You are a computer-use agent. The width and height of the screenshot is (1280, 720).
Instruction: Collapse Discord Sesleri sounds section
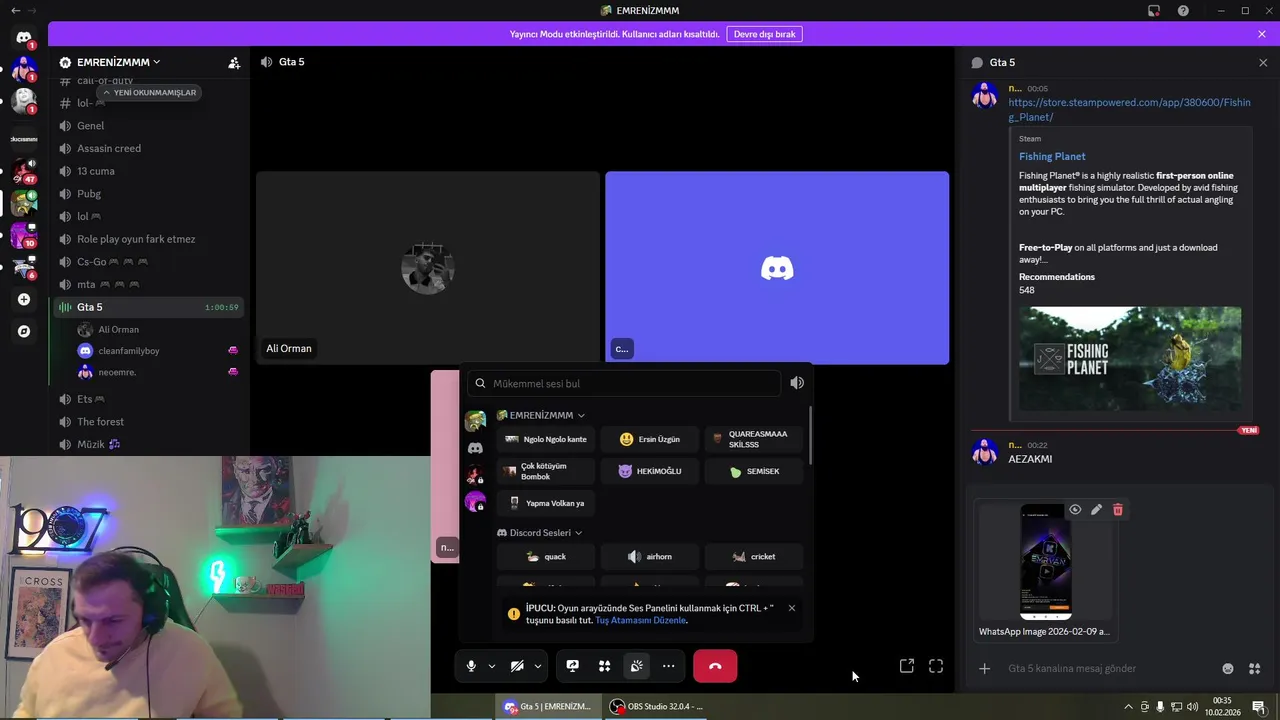540,533
